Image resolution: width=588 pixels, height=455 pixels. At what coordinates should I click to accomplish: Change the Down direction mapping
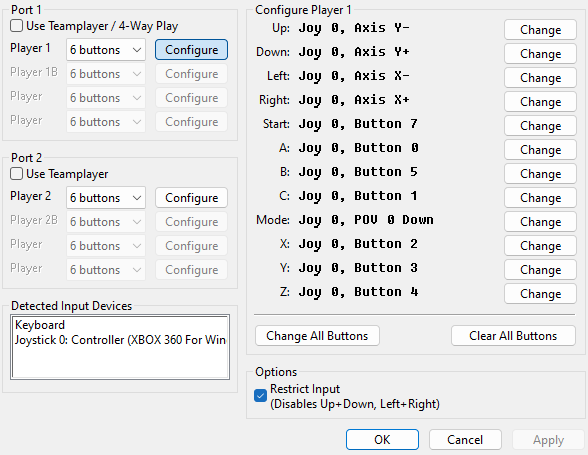(540, 54)
